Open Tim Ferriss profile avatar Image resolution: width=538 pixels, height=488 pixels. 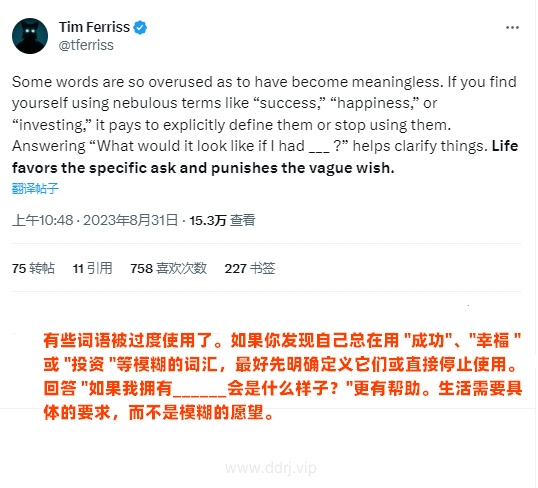pyautogui.click(x=30, y=36)
